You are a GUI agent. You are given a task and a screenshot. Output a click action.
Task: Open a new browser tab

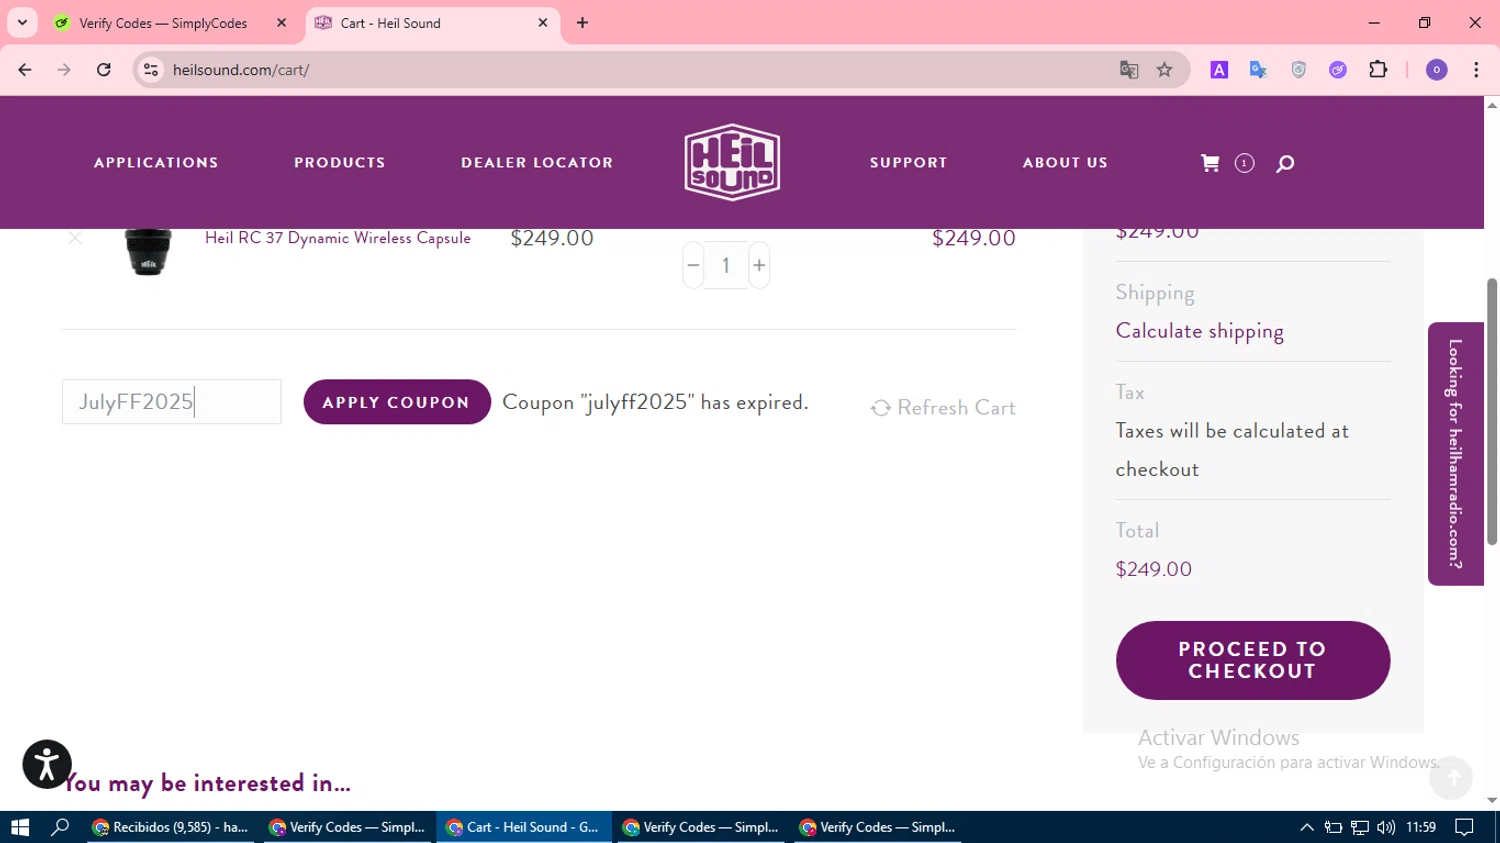583,22
